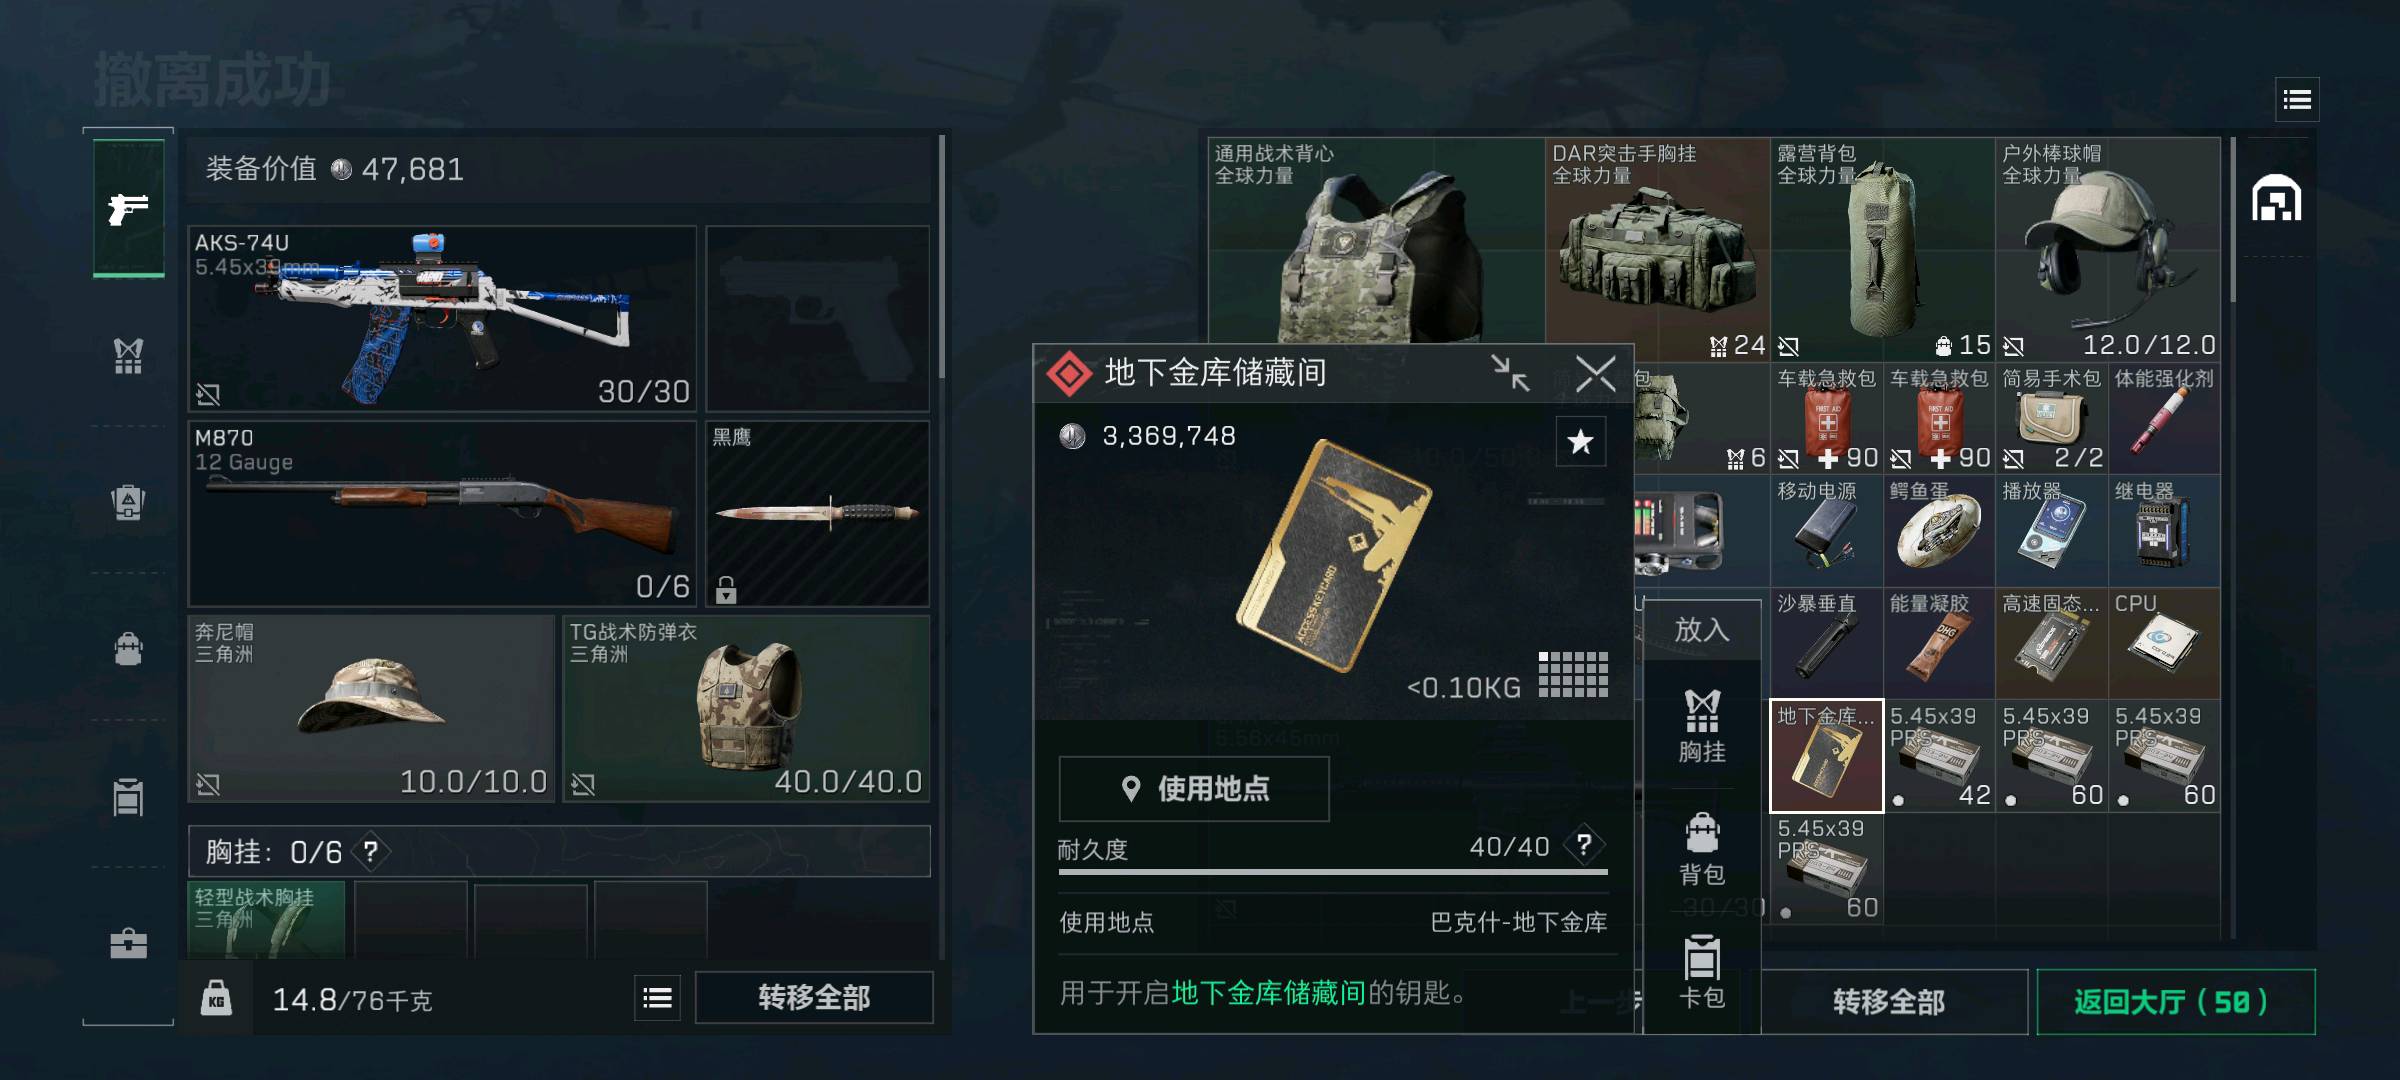Show durability help question mark
2400x1080 pixels.
tap(1584, 846)
